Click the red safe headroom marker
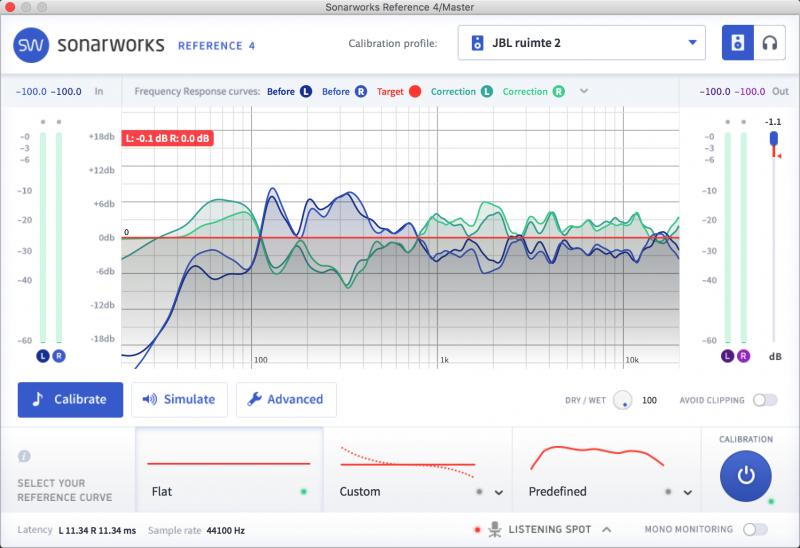800x548 pixels. point(778,155)
